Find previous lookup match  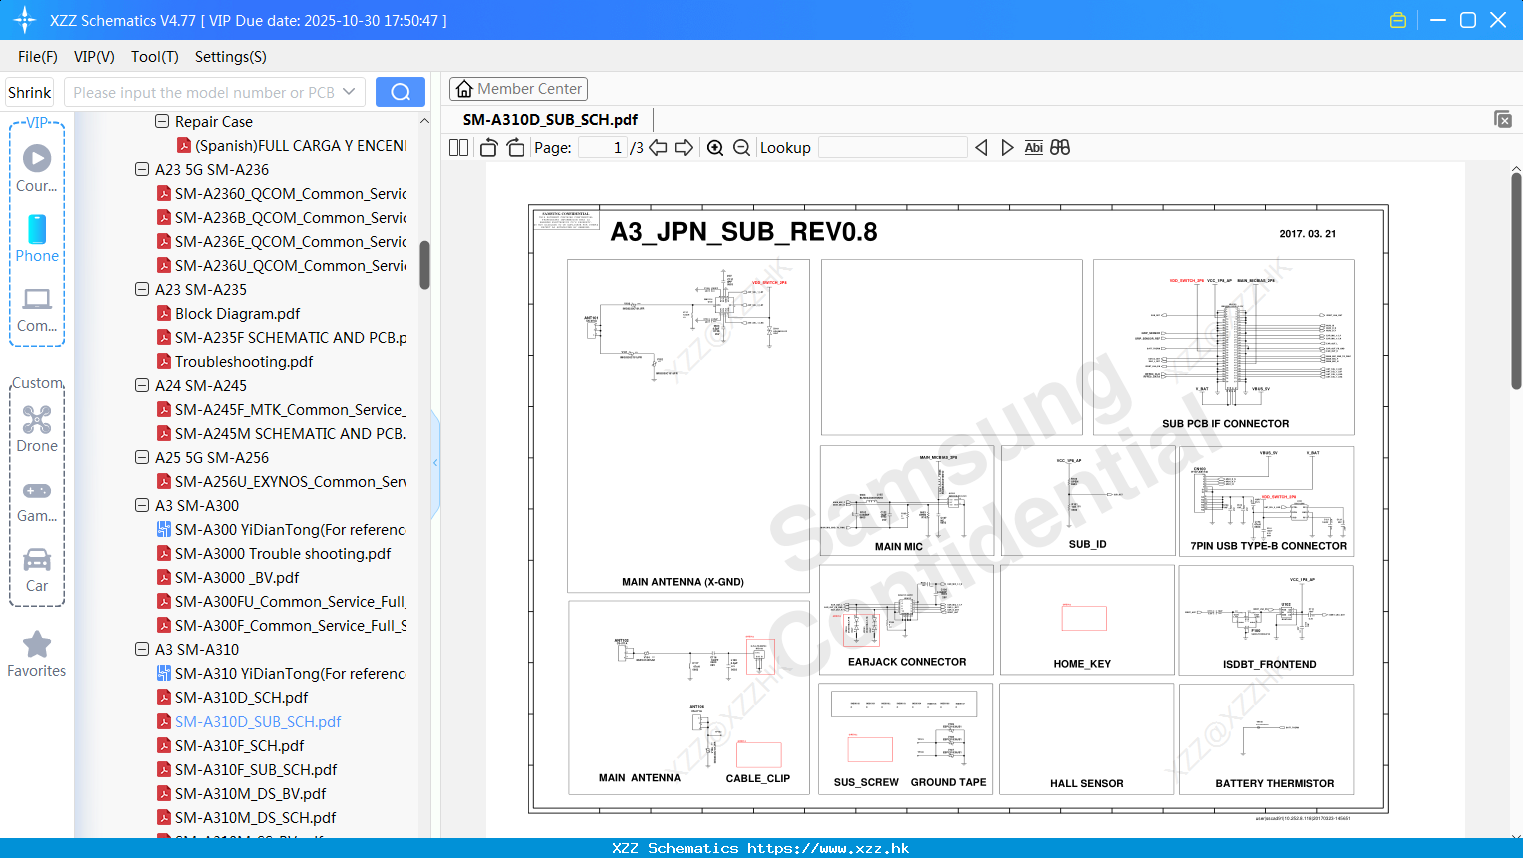tap(981, 148)
